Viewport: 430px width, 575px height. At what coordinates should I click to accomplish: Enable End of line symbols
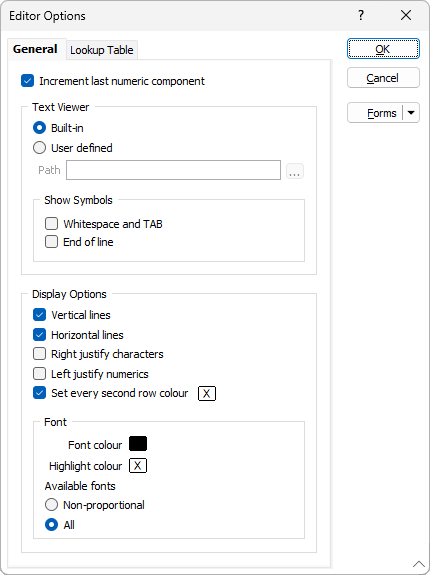click(51, 242)
